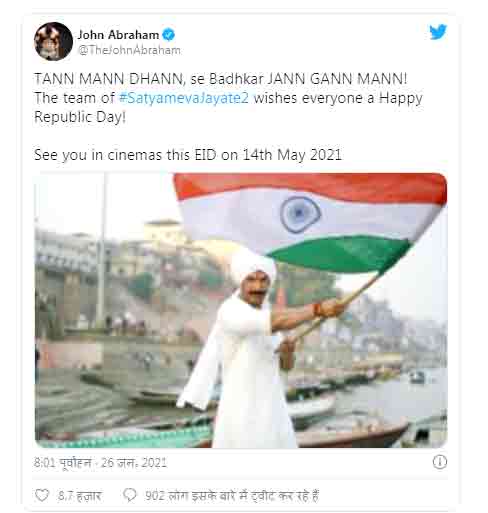488x513 pixels.
Task: Open the tweet timestamp 26 जन. 2021
Action: click(x=134, y=463)
